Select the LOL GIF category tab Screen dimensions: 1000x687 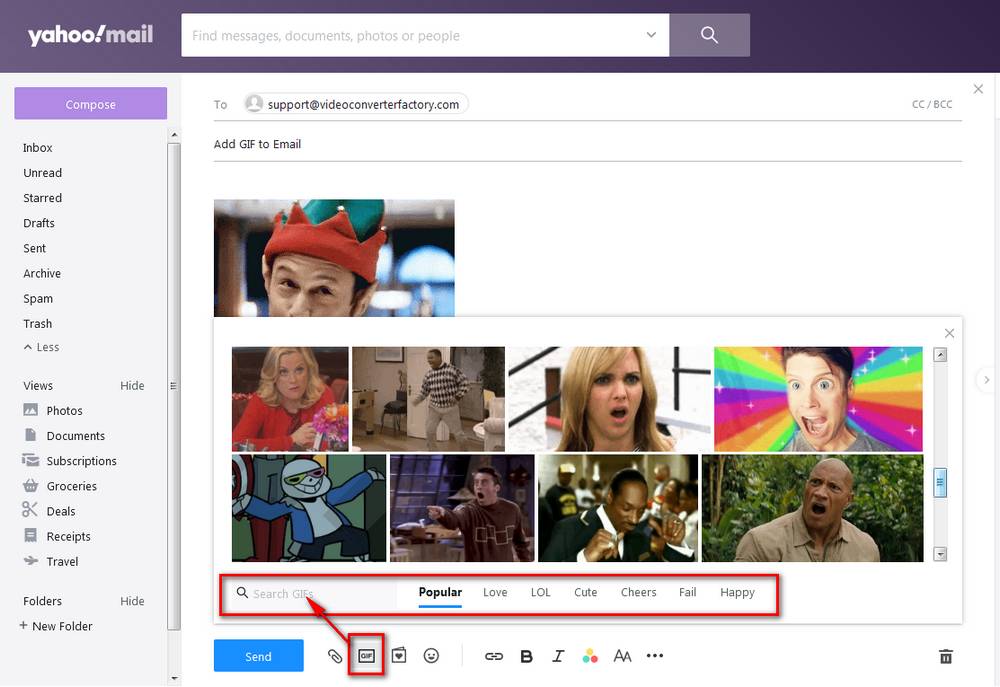(540, 592)
